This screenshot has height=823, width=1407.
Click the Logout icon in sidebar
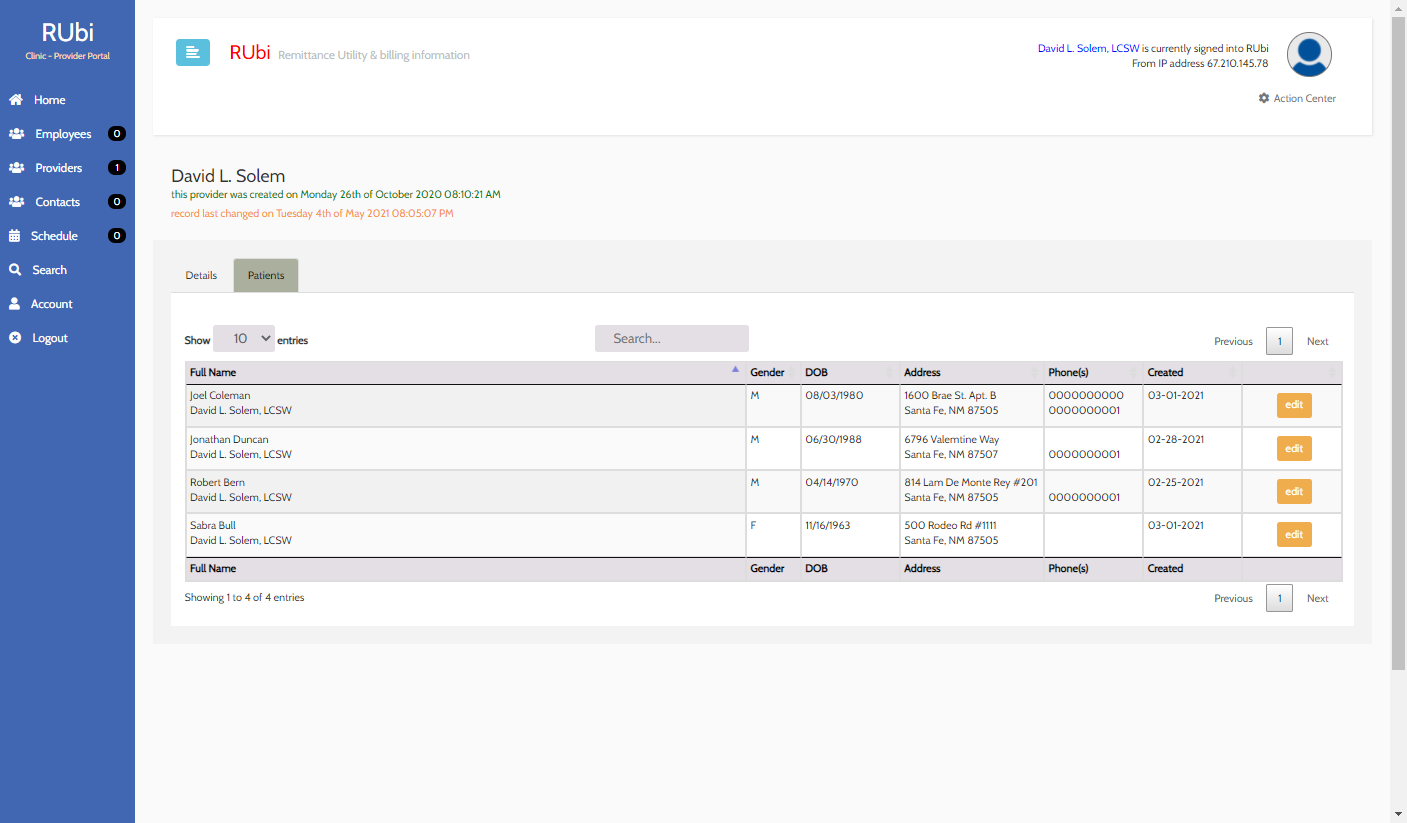[x=15, y=338]
